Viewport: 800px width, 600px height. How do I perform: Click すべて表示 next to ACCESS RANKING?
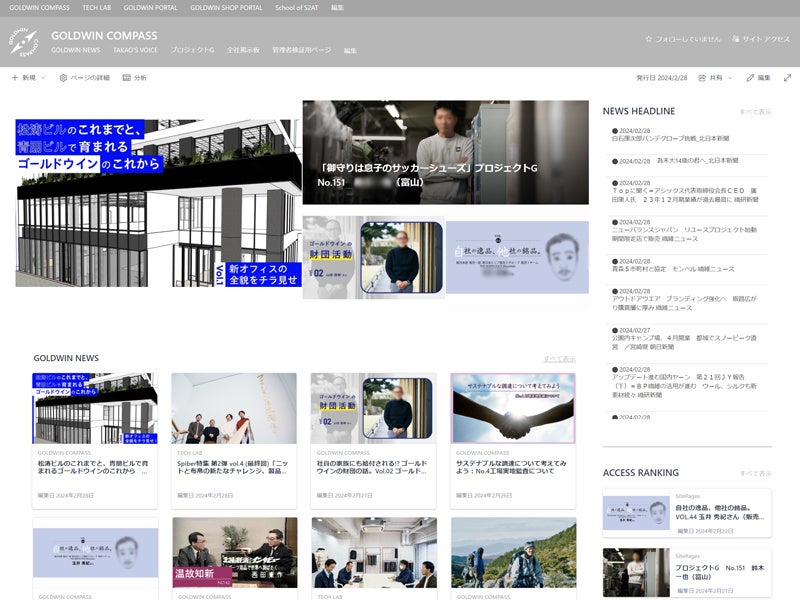[x=756, y=473]
